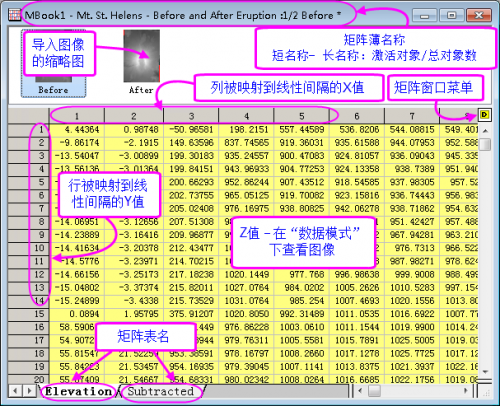Close the MBook1 matrix window
Image resolution: width=500 pixels, height=406 pixels.
click(479, 15)
